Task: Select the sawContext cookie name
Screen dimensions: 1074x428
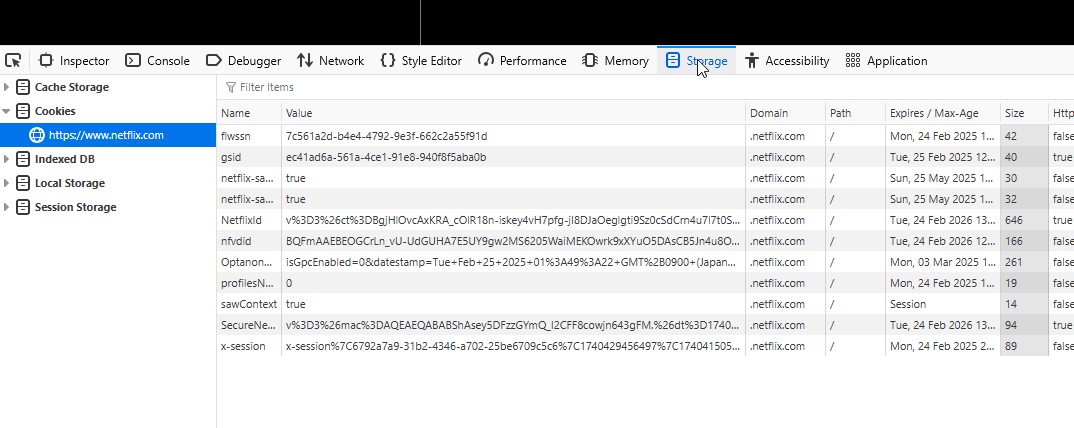Action: pyautogui.click(x=249, y=303)
